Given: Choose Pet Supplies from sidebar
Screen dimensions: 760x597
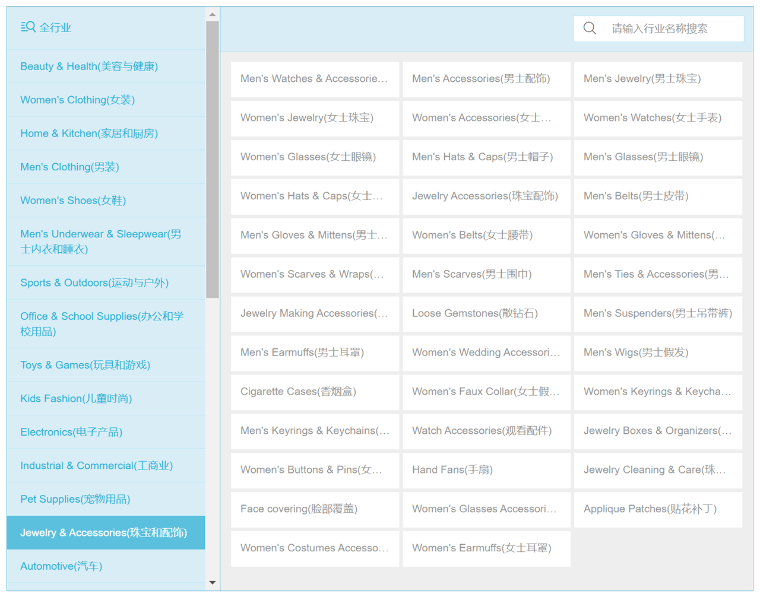Looking at the screenshot, I should click(x=75, y=499).
